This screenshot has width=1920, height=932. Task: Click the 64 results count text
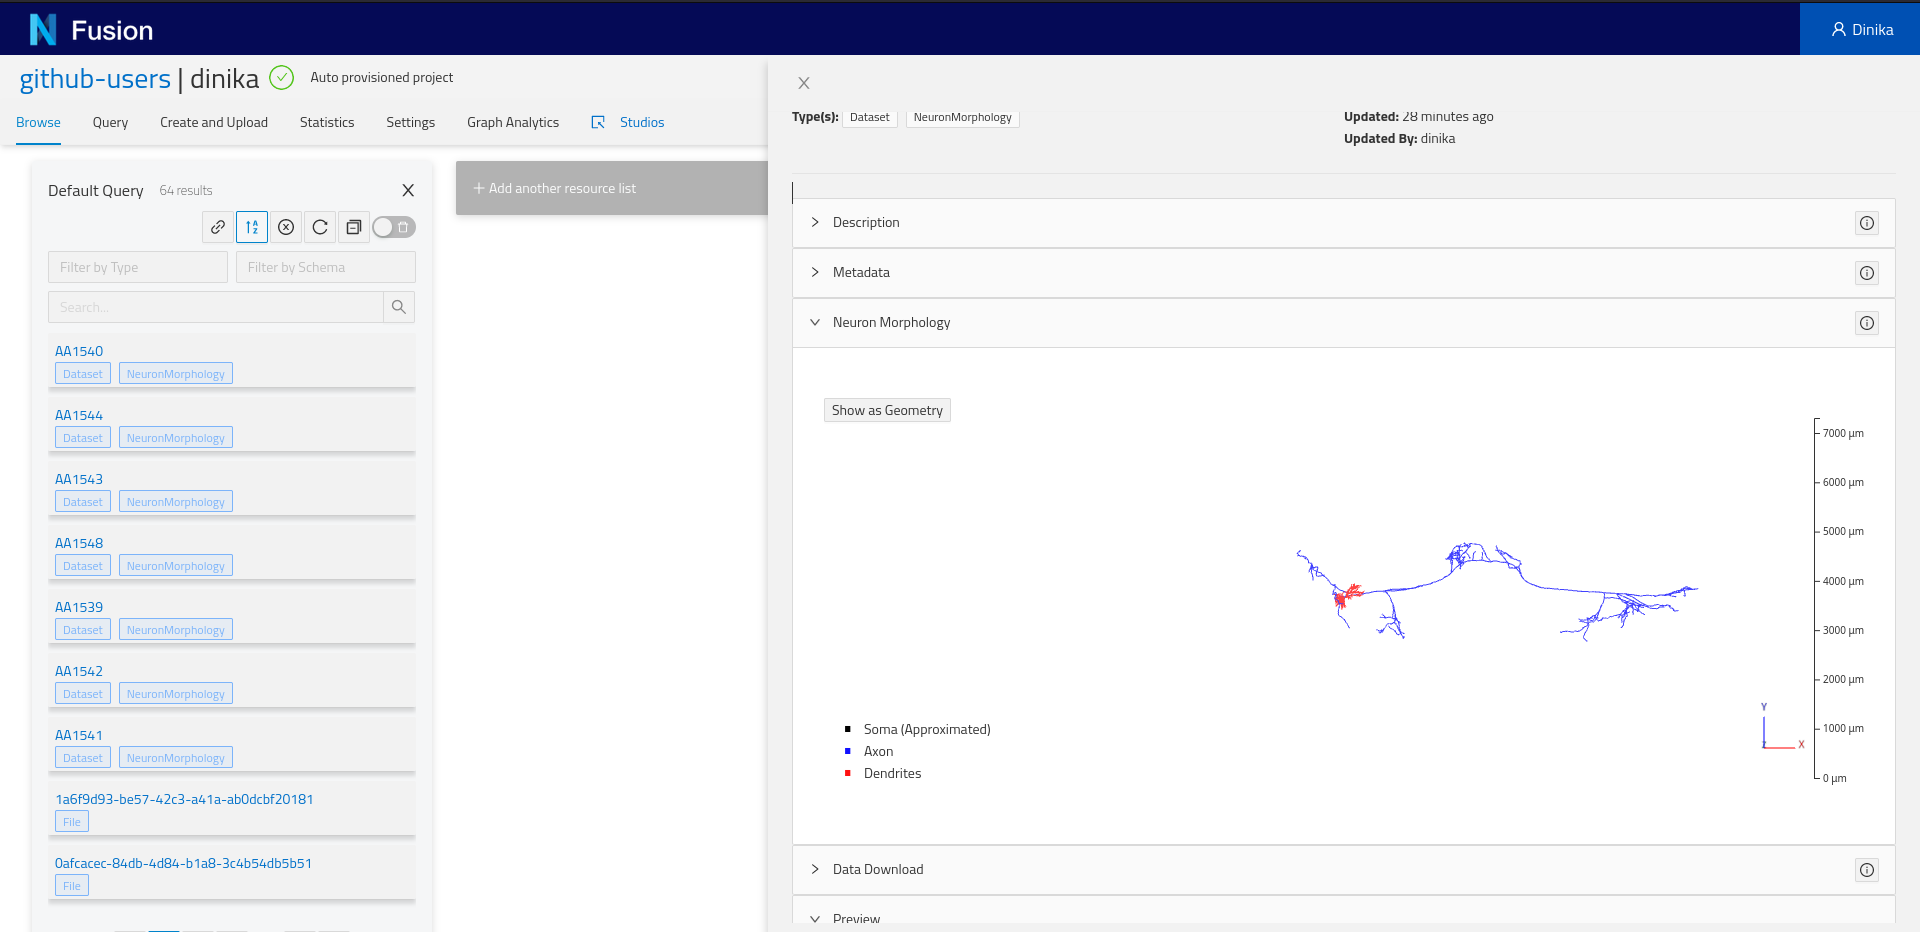[x=186, y=190]
